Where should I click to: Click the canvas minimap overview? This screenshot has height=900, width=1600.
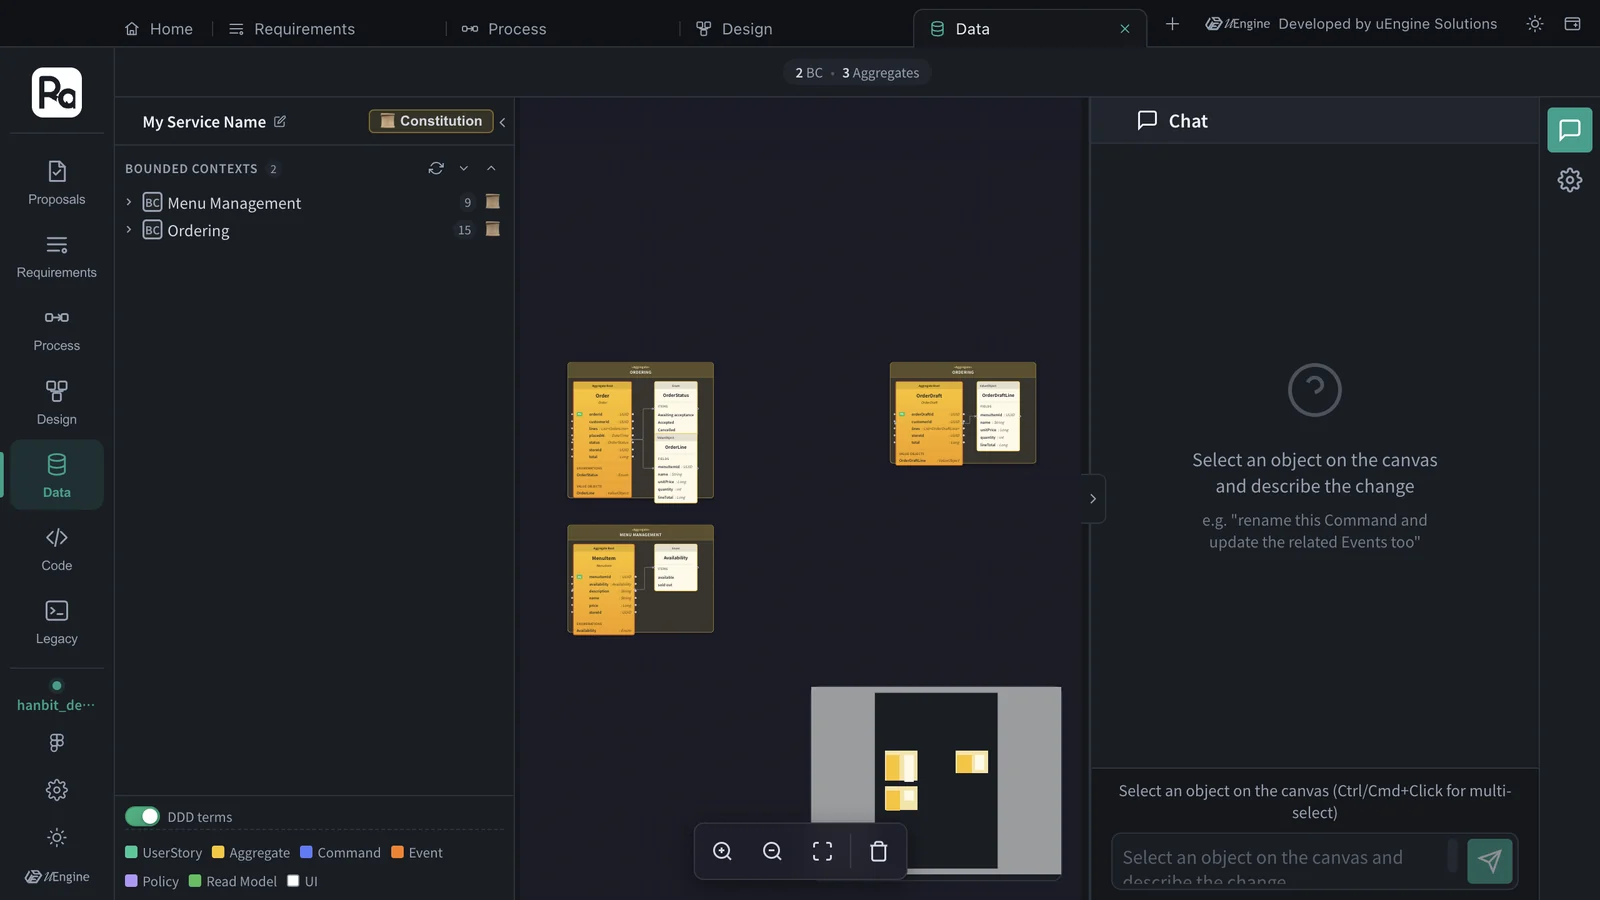(936, 781)
